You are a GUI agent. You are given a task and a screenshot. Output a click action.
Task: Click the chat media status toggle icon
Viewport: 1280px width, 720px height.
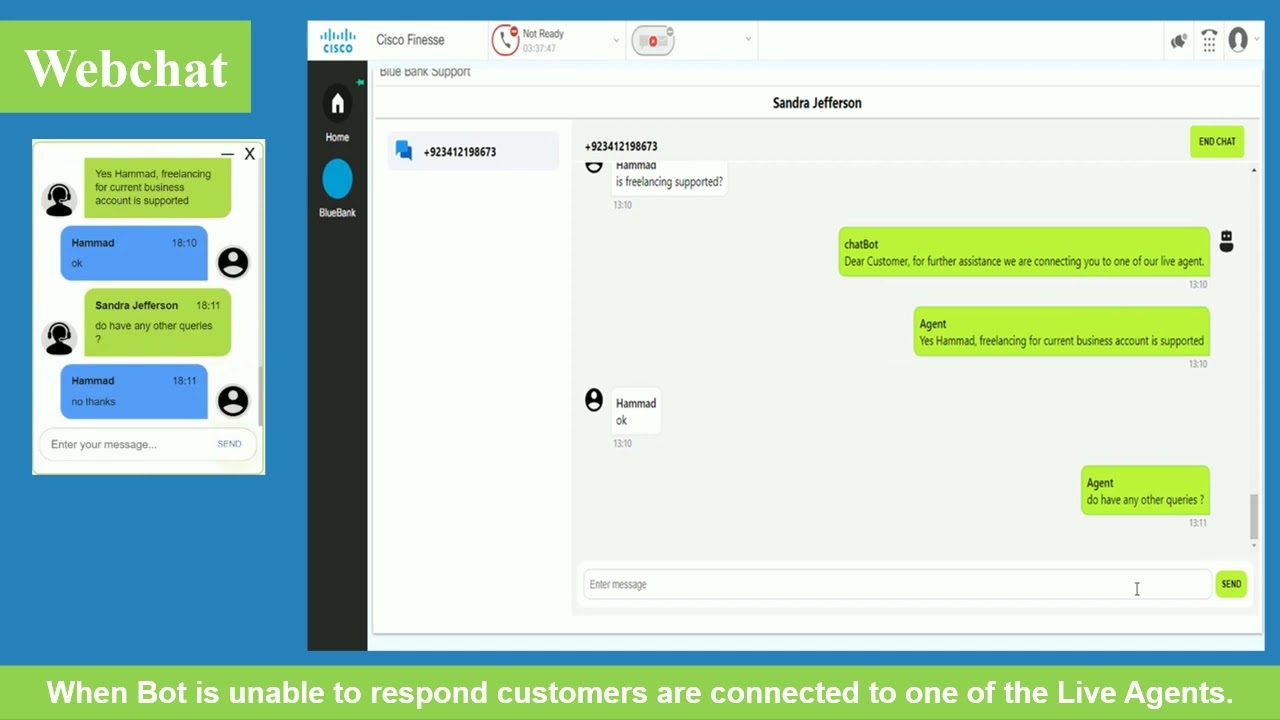pyautogui.click(x=653, y=40)
